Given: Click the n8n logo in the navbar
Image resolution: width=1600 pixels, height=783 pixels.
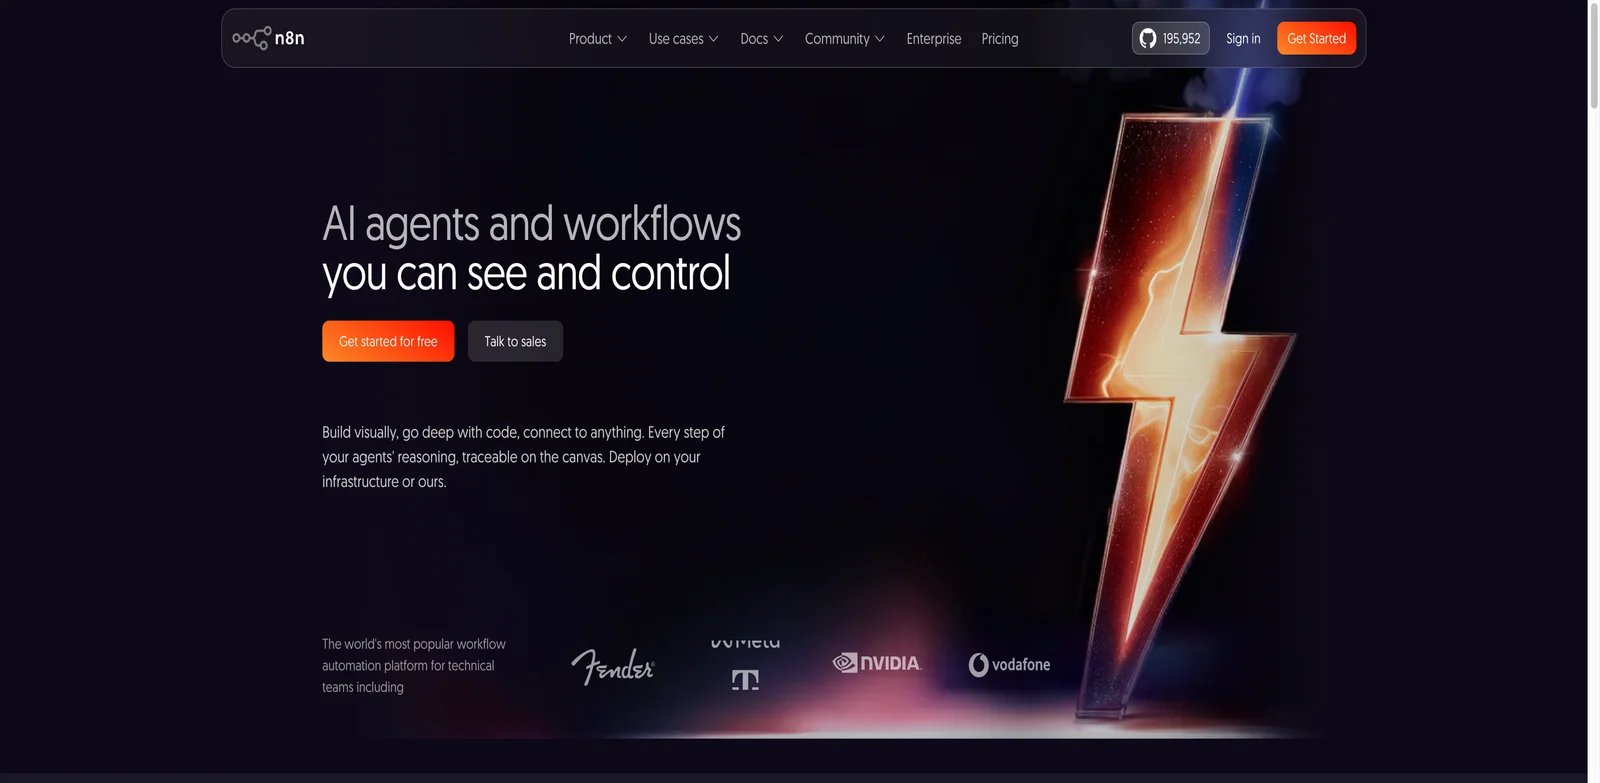Looking at the screenshot, I should point(268,38).
